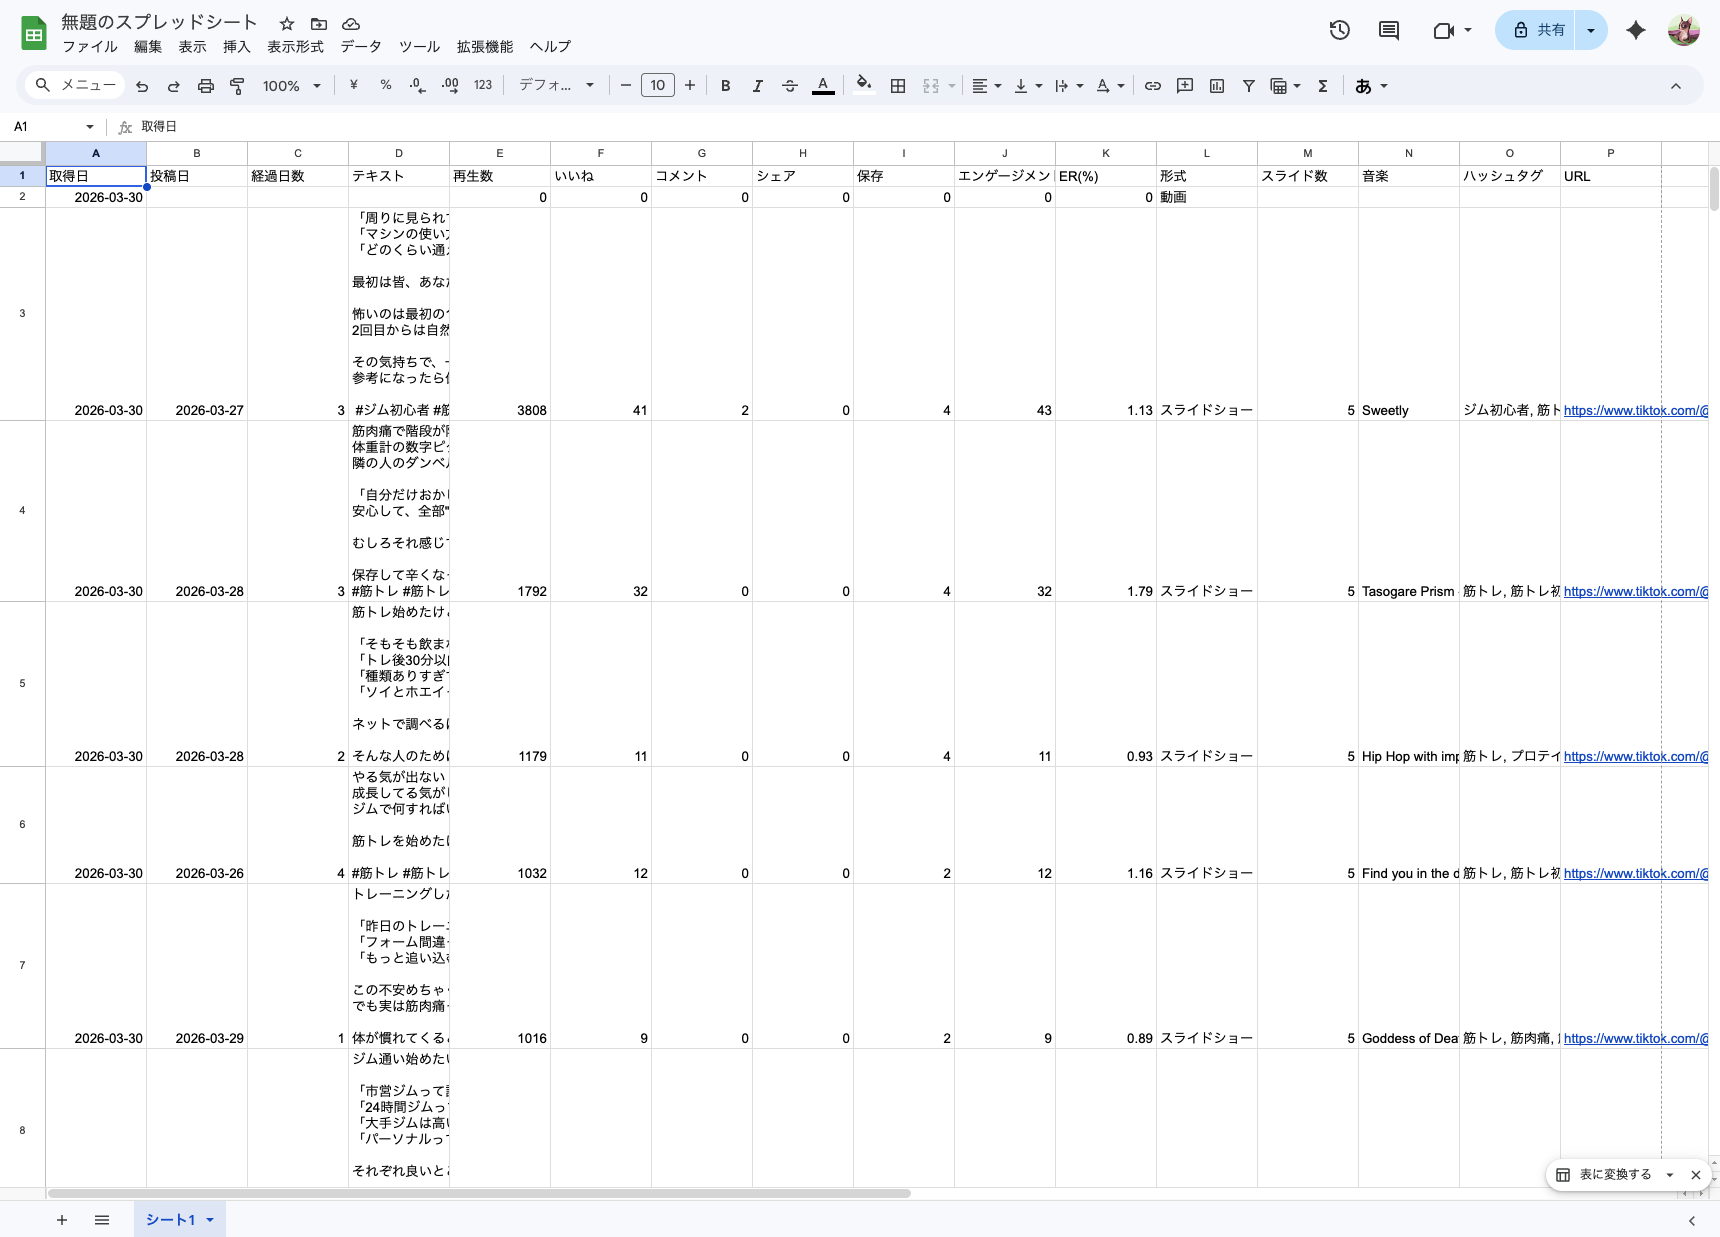Open シート1 tab options arrow

pos(210,1220)
